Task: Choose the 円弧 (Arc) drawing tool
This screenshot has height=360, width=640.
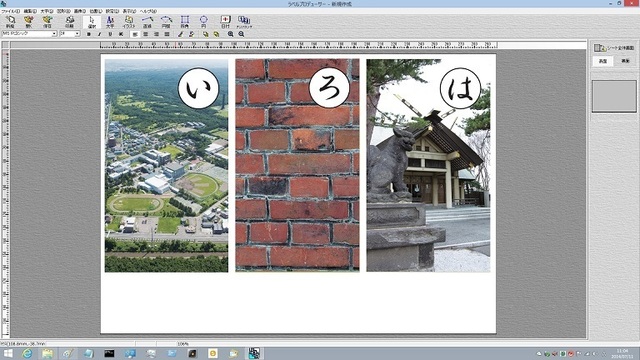Action: (166, 22)
